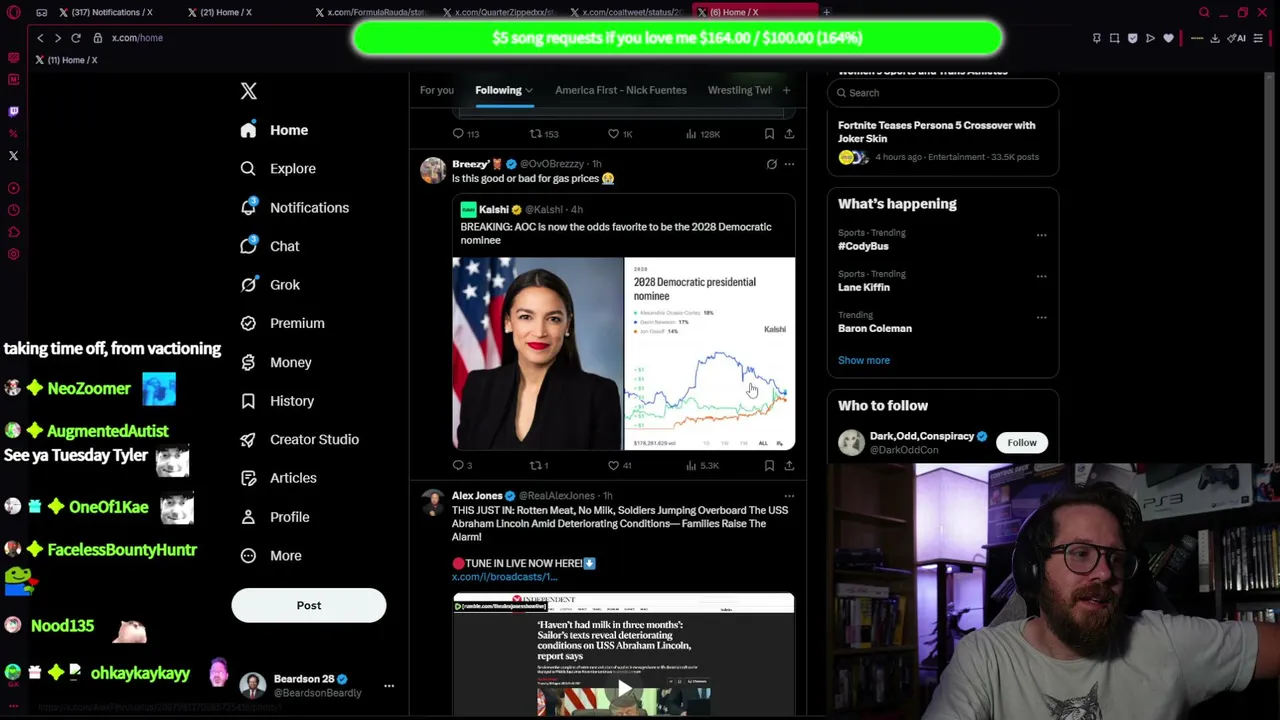Open the Fortnite Teases Persona 5 Crossover story
1280x720 pixels.
pos(937,132)
